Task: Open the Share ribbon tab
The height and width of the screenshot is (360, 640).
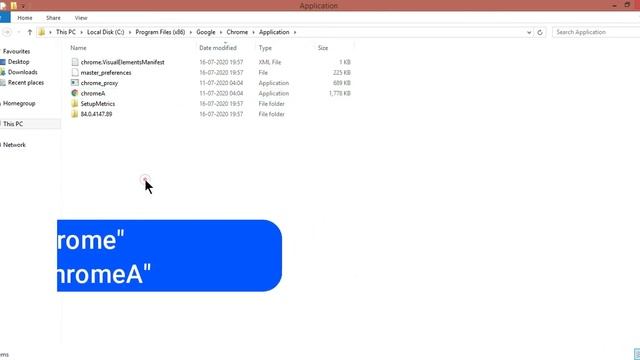Action: [x=53, y=18]
